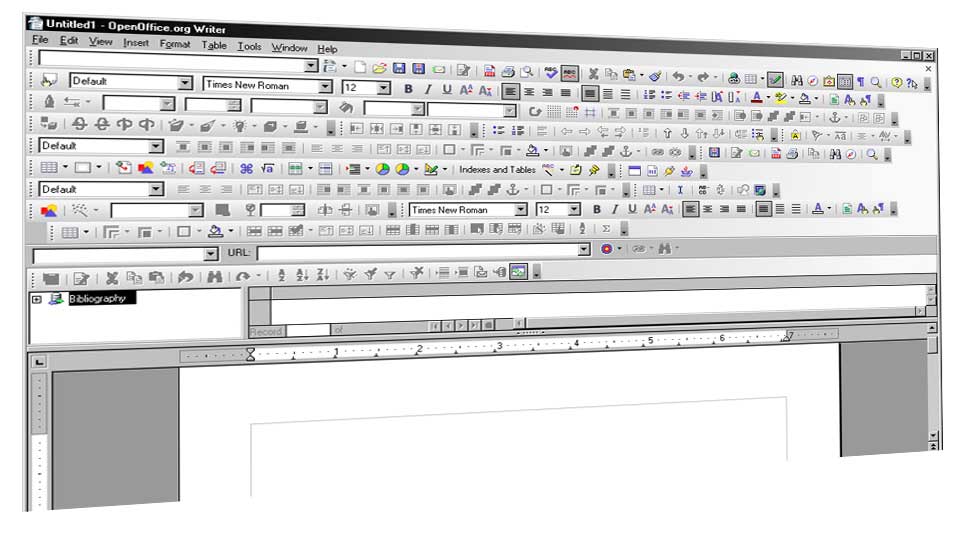Open the Highlighting color dropdown arrow

coord(792,98)
